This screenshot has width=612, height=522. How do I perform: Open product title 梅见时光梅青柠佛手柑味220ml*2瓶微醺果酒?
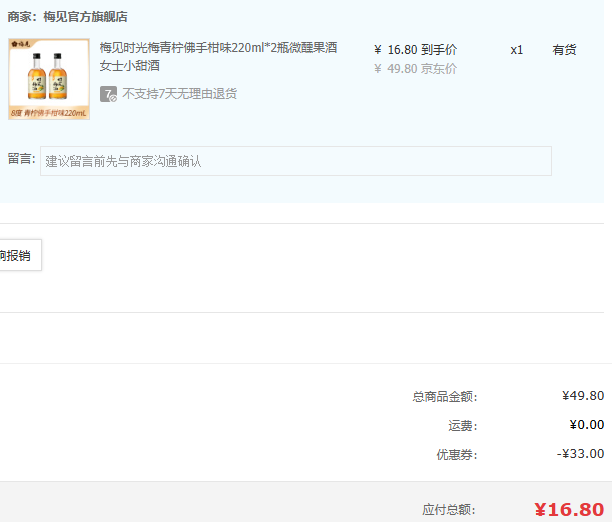(218, 57)
